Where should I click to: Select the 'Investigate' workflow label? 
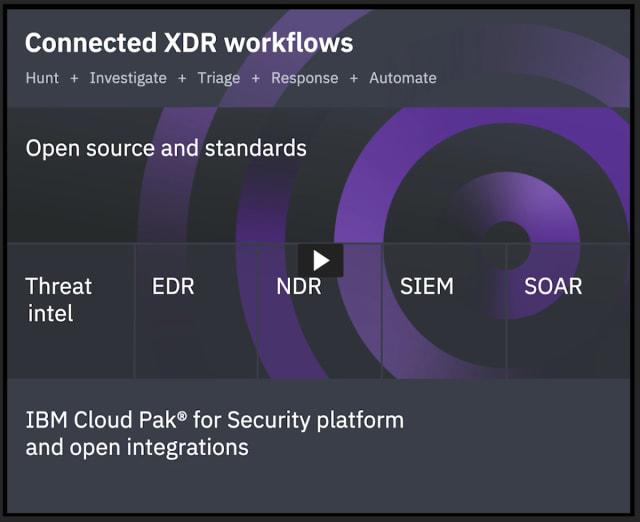(128, 78)
